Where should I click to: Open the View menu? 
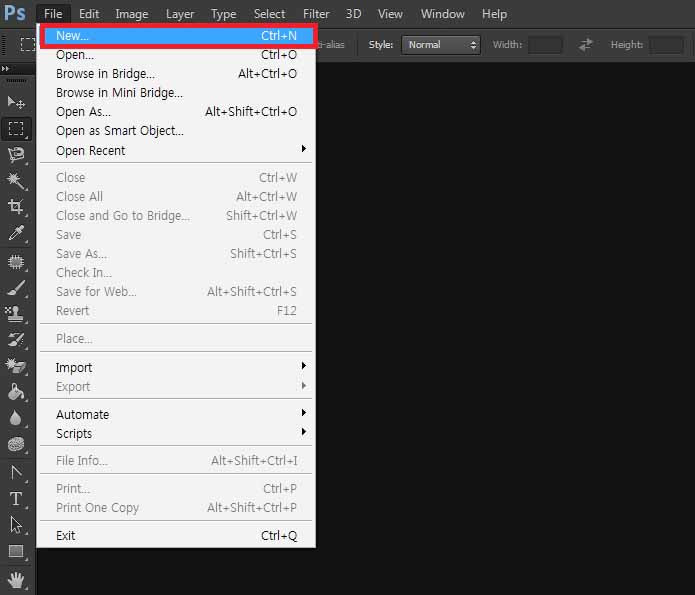click(x=390, y=14)
